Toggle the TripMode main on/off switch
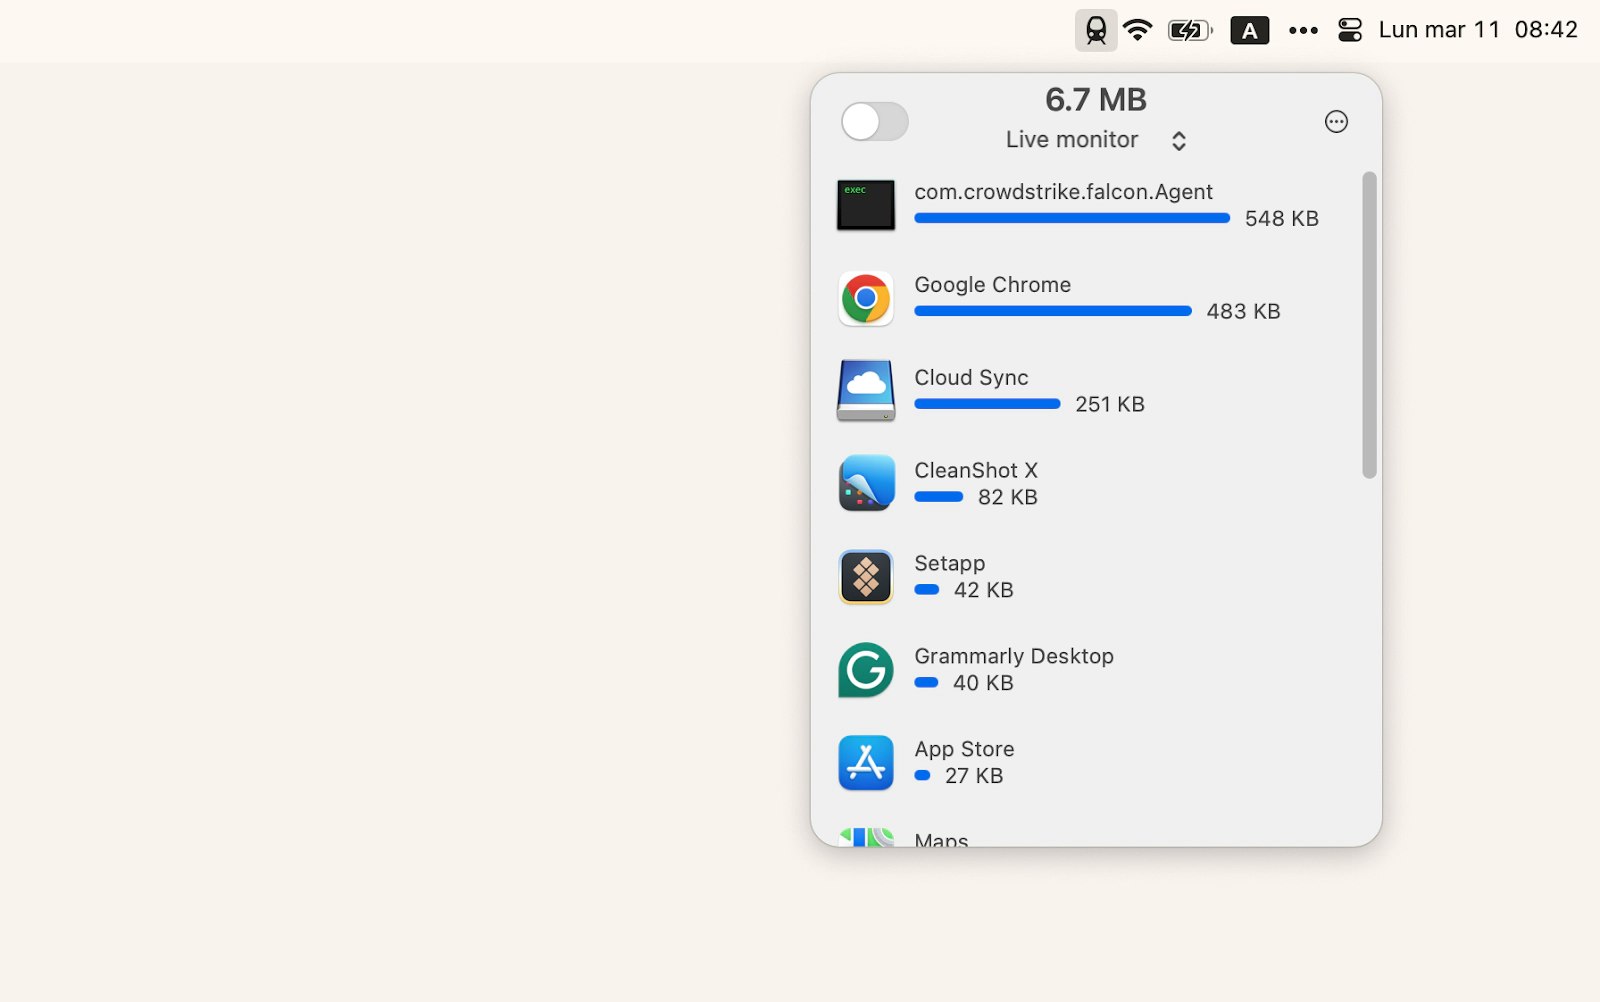 [x=875, y=122]
